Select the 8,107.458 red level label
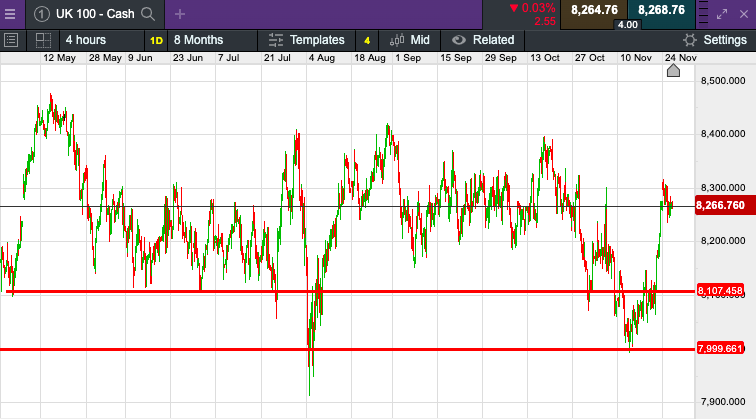The width and height of the screenshot is (756, 419). pos(720,291)
